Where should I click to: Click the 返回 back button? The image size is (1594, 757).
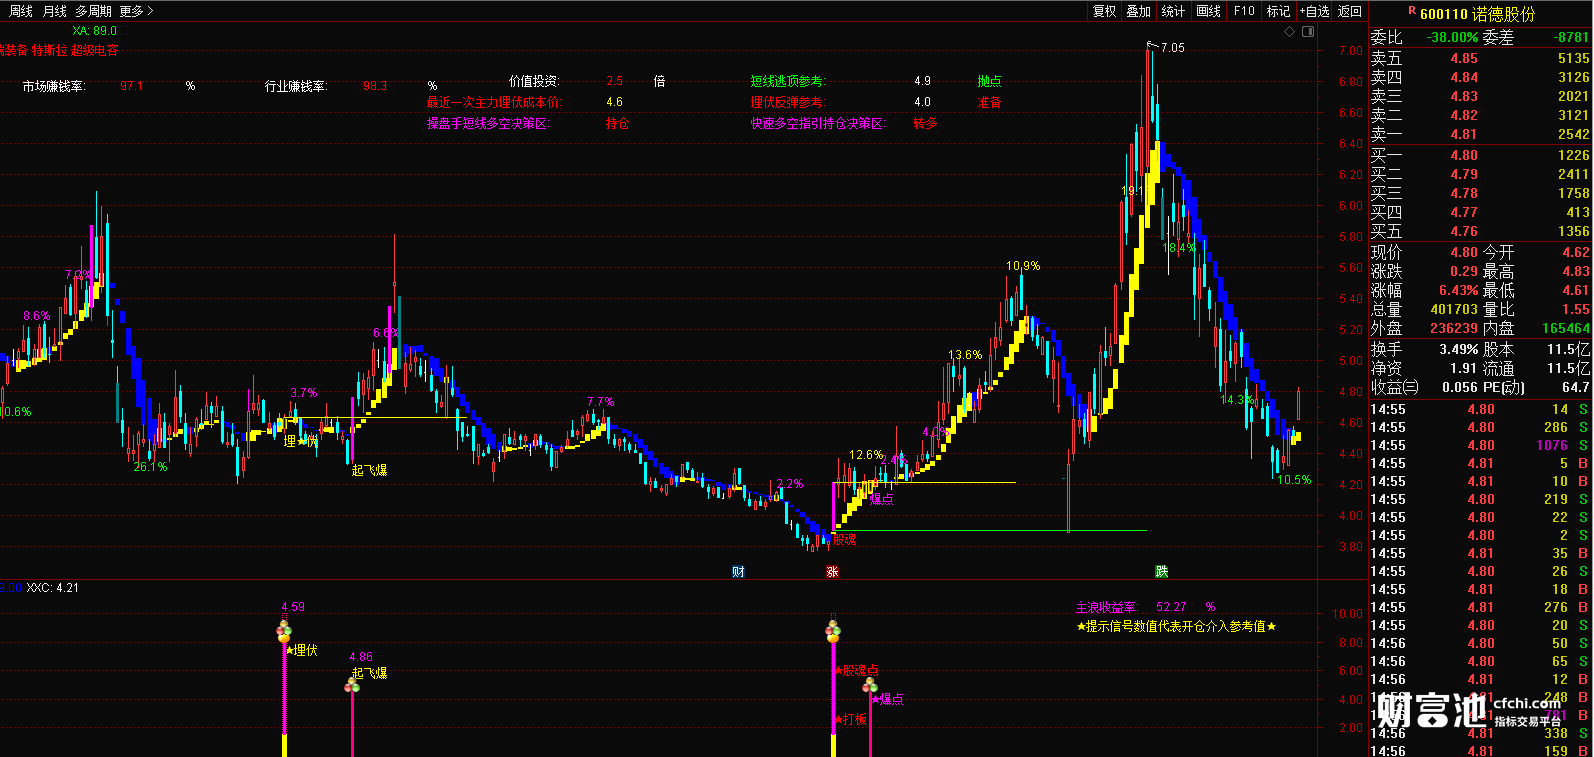pyautogui.click(x=1350, y=11)
